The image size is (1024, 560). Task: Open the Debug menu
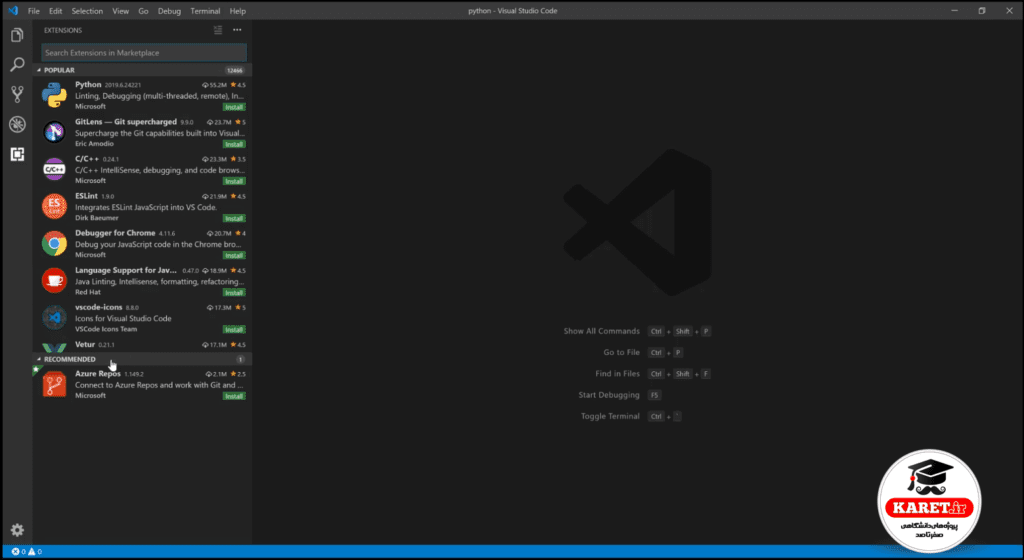pos(169,11)
